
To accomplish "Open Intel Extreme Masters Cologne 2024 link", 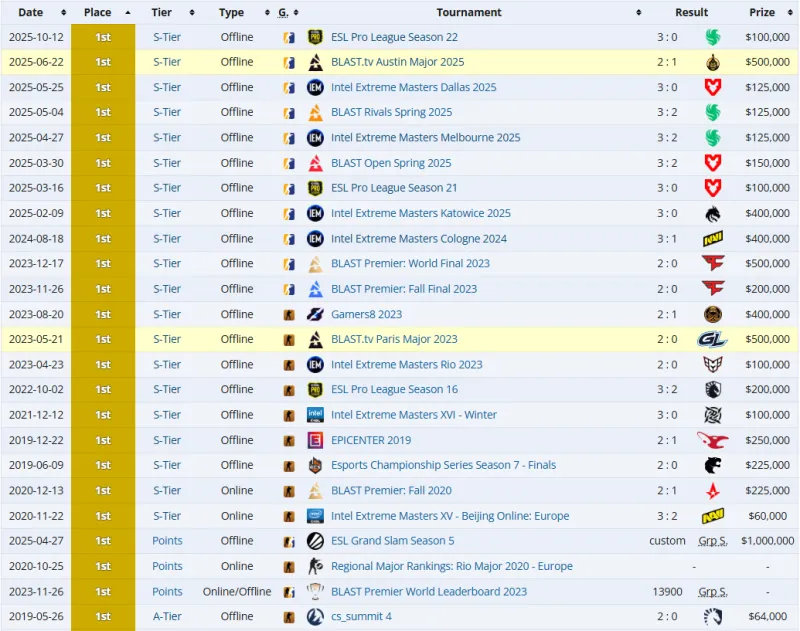I will 418,239.
